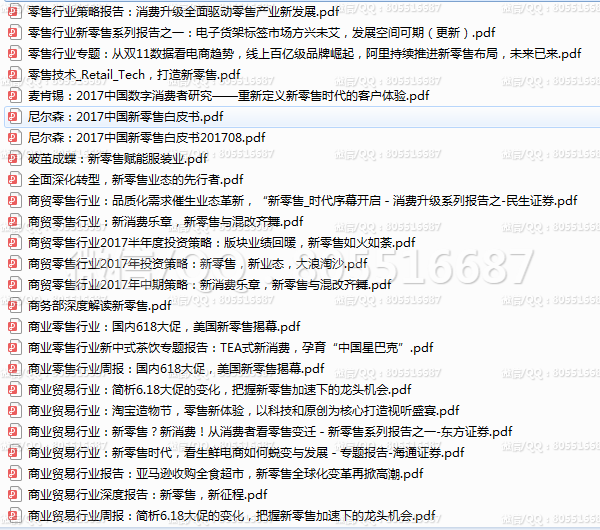Click the PDF icon beside 商业零售行业新中式茶饮专题报告
600x530 pixels.
click(x=14, y=348)
